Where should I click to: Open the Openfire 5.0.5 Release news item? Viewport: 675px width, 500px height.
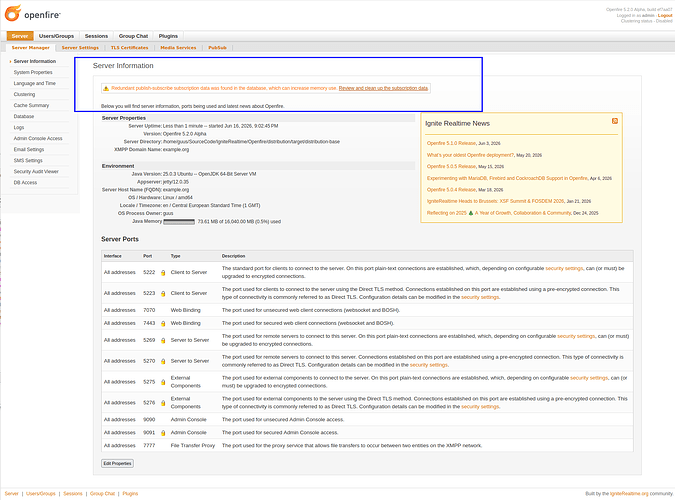452,167
